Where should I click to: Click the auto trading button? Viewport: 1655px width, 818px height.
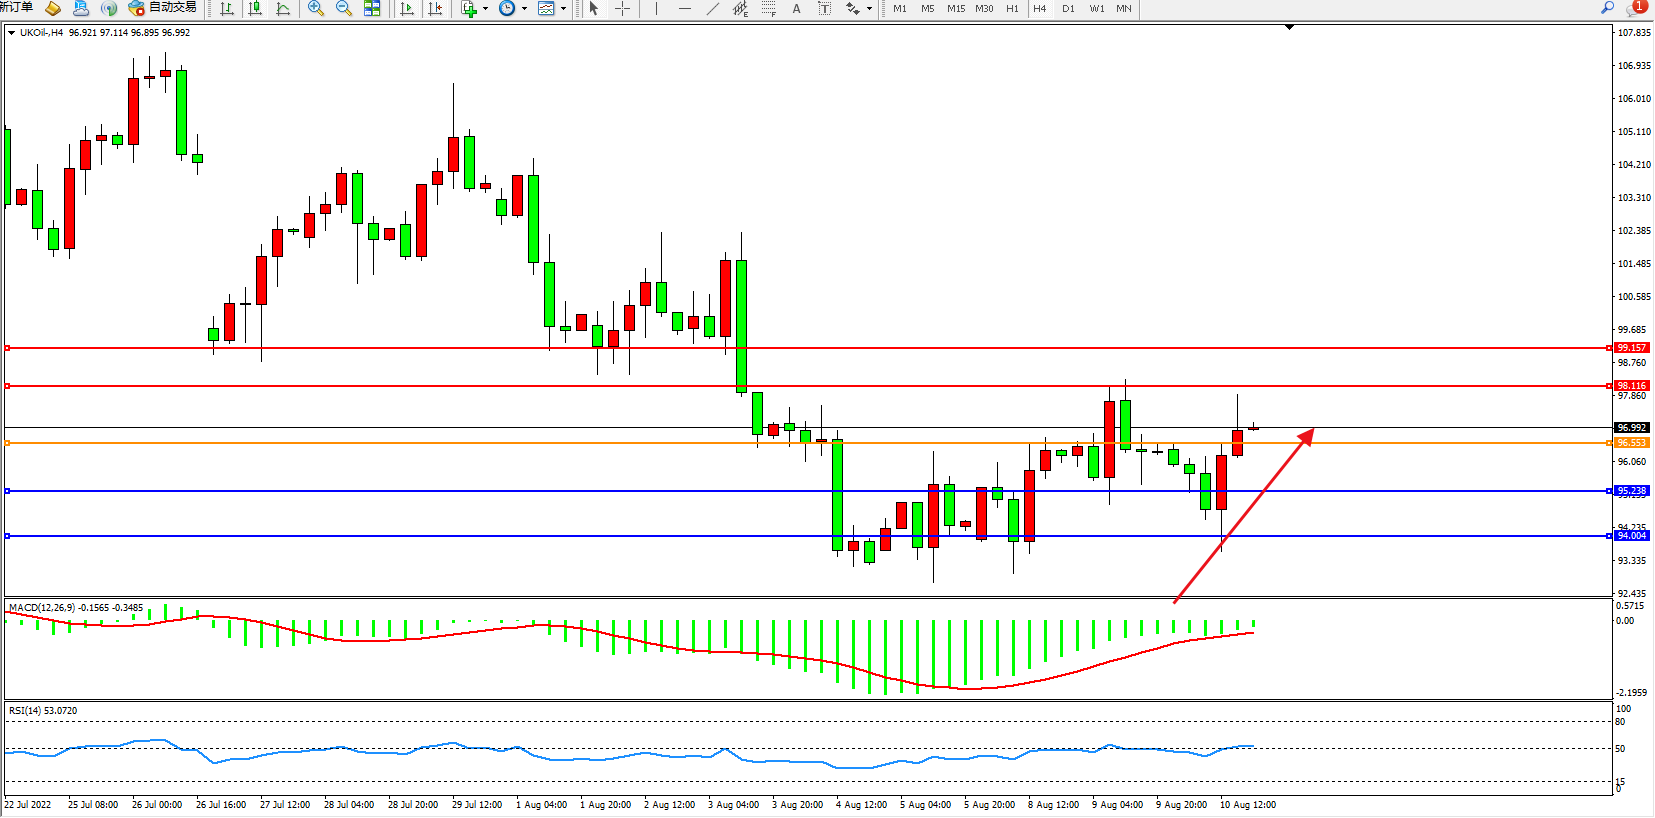[x=163, y=8]
